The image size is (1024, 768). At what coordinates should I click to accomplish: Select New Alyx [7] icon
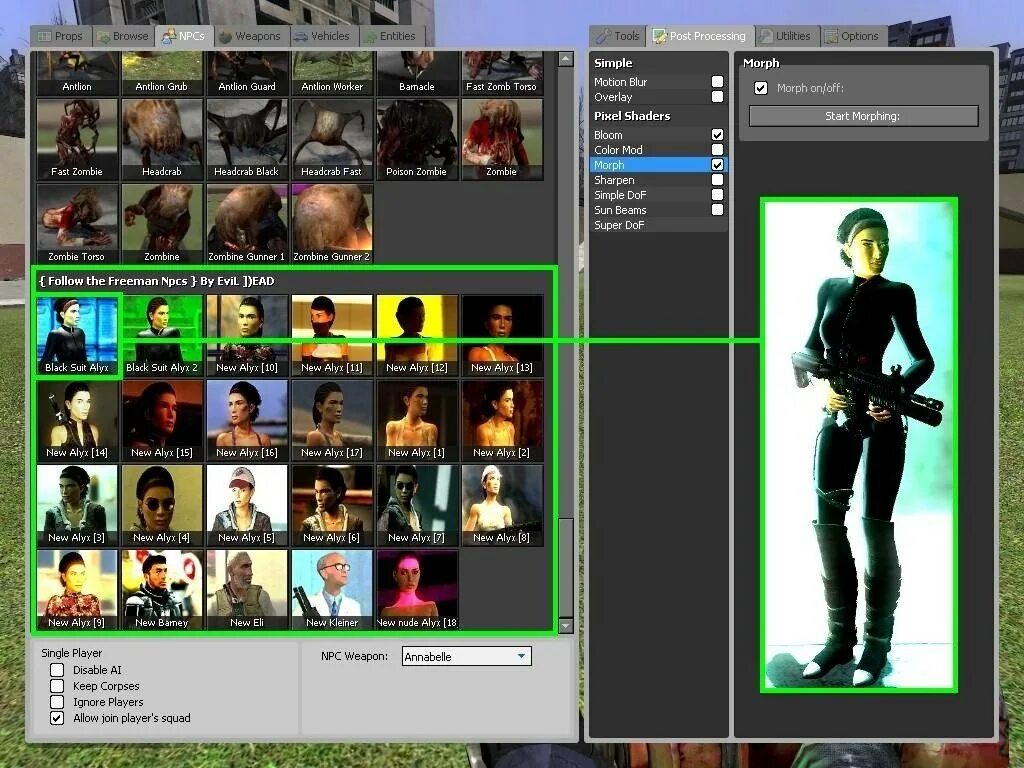[417, 505]
